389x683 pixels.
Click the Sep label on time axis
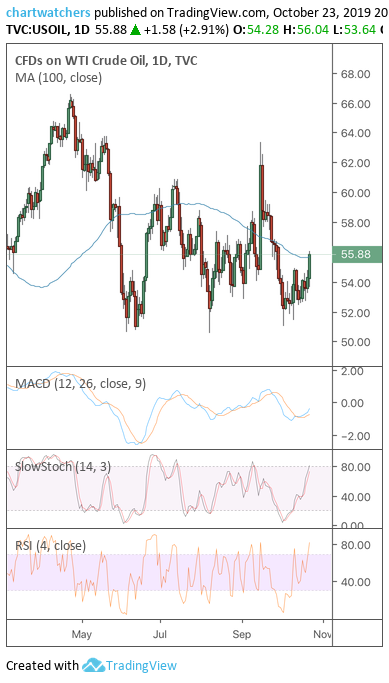tap(241, 634)
